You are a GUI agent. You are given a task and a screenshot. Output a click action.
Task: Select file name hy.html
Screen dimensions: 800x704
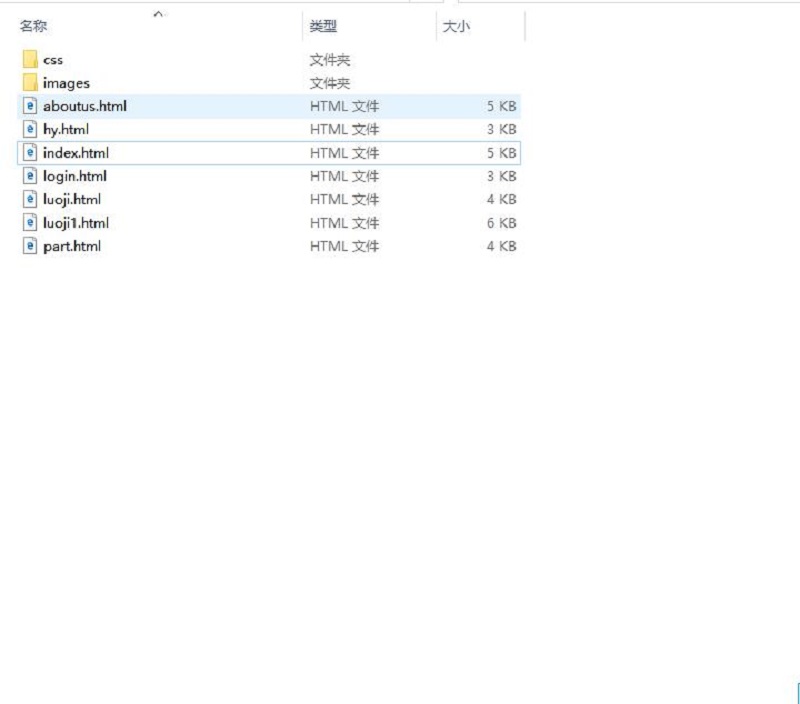[66, 130]
